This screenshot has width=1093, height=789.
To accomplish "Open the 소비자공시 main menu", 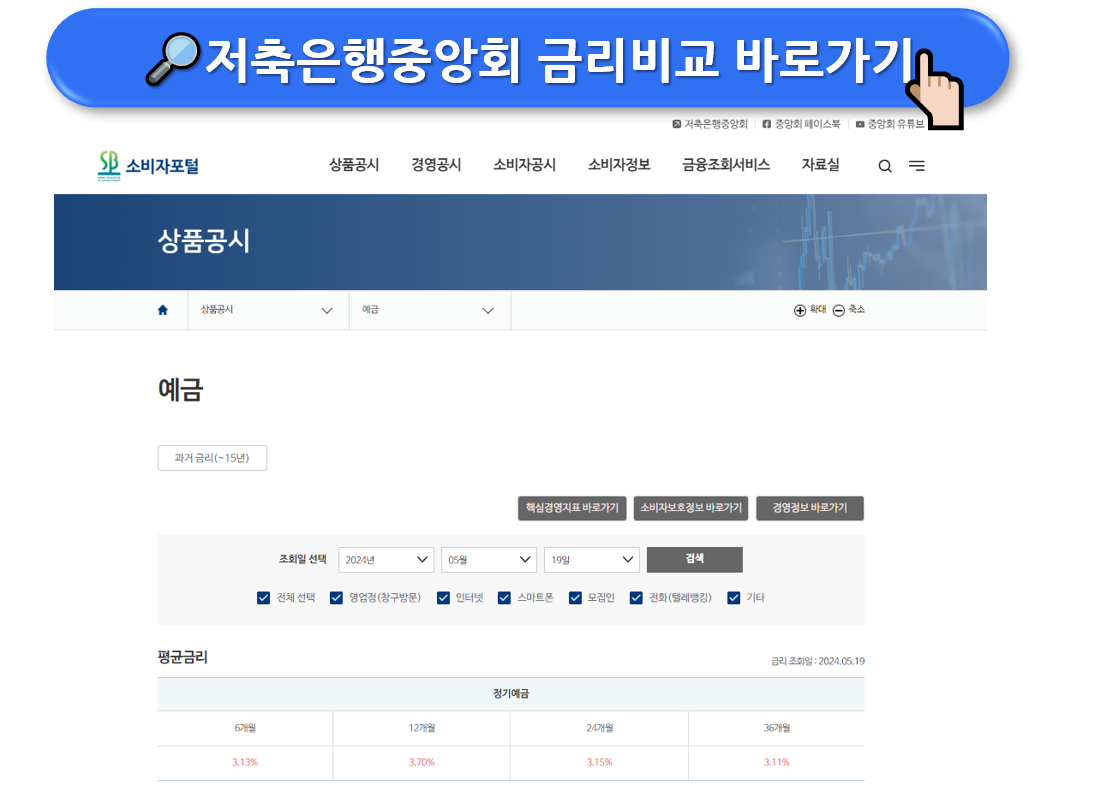I will [x=524, y=164].
